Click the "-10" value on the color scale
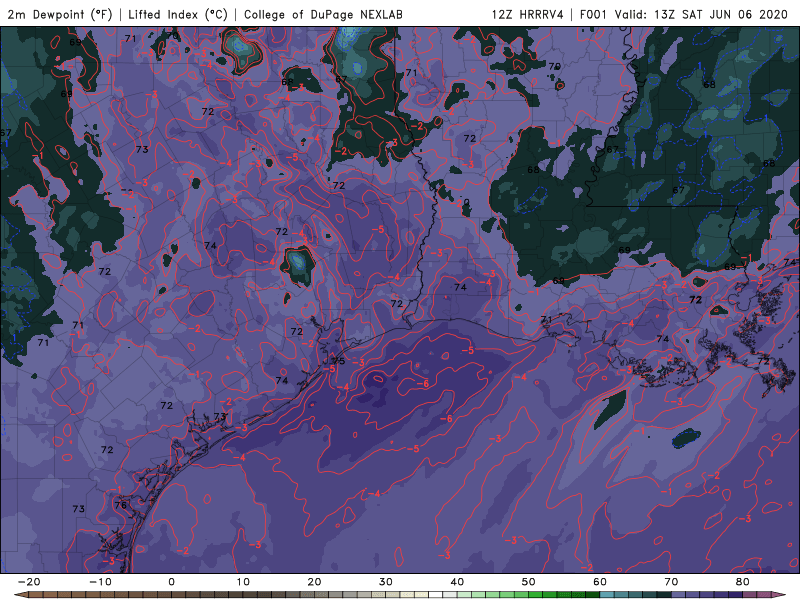800x600 pixels. (x=100, y=582)
